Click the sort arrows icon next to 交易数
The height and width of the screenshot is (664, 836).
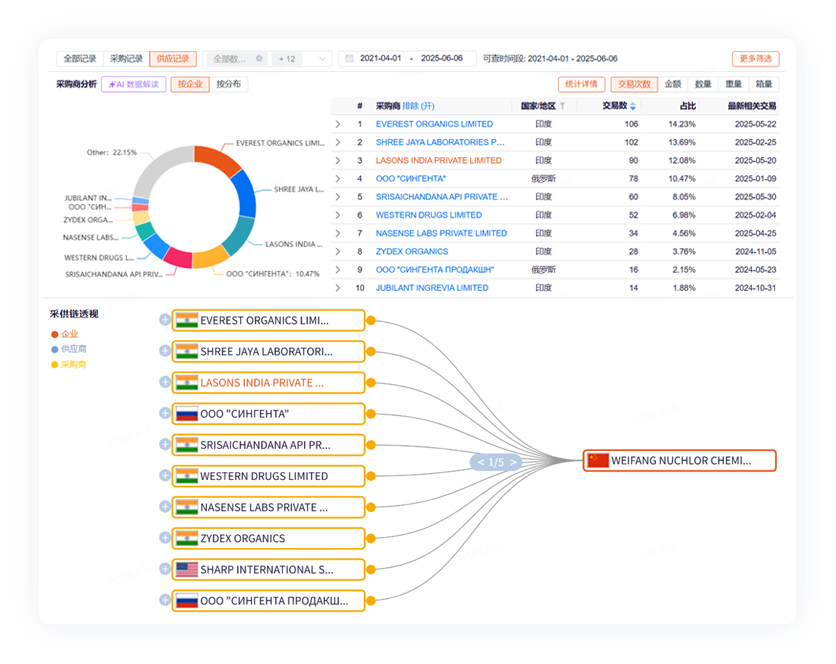(633, 106)
